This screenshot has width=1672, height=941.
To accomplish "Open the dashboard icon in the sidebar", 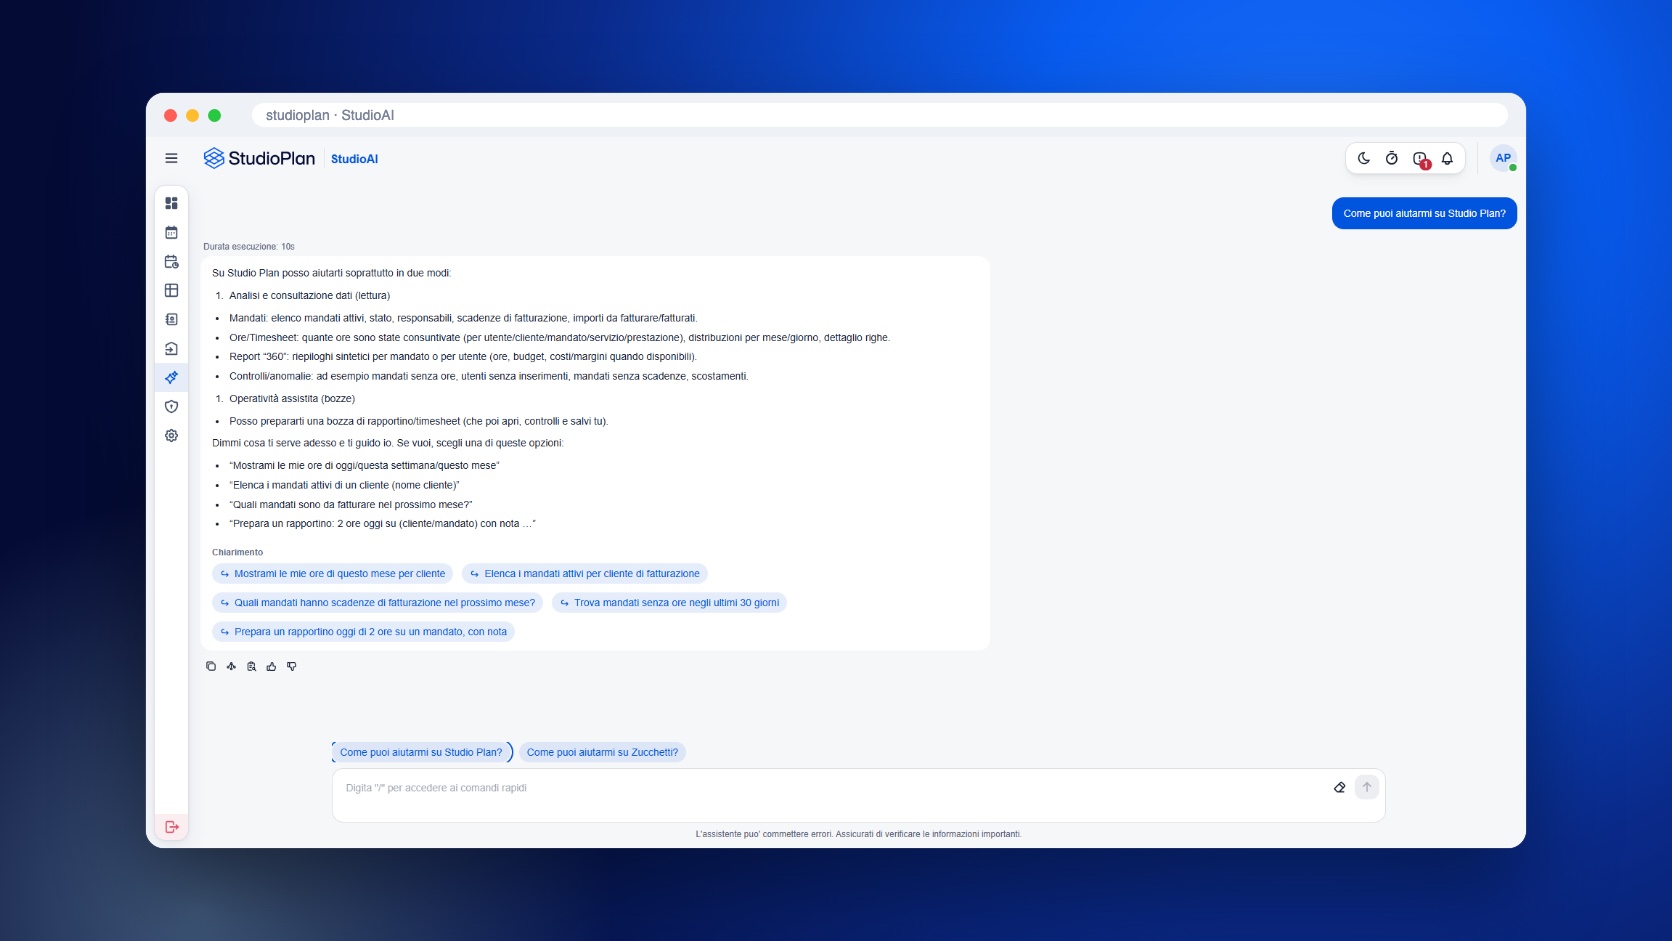I will tap(171, 203).
